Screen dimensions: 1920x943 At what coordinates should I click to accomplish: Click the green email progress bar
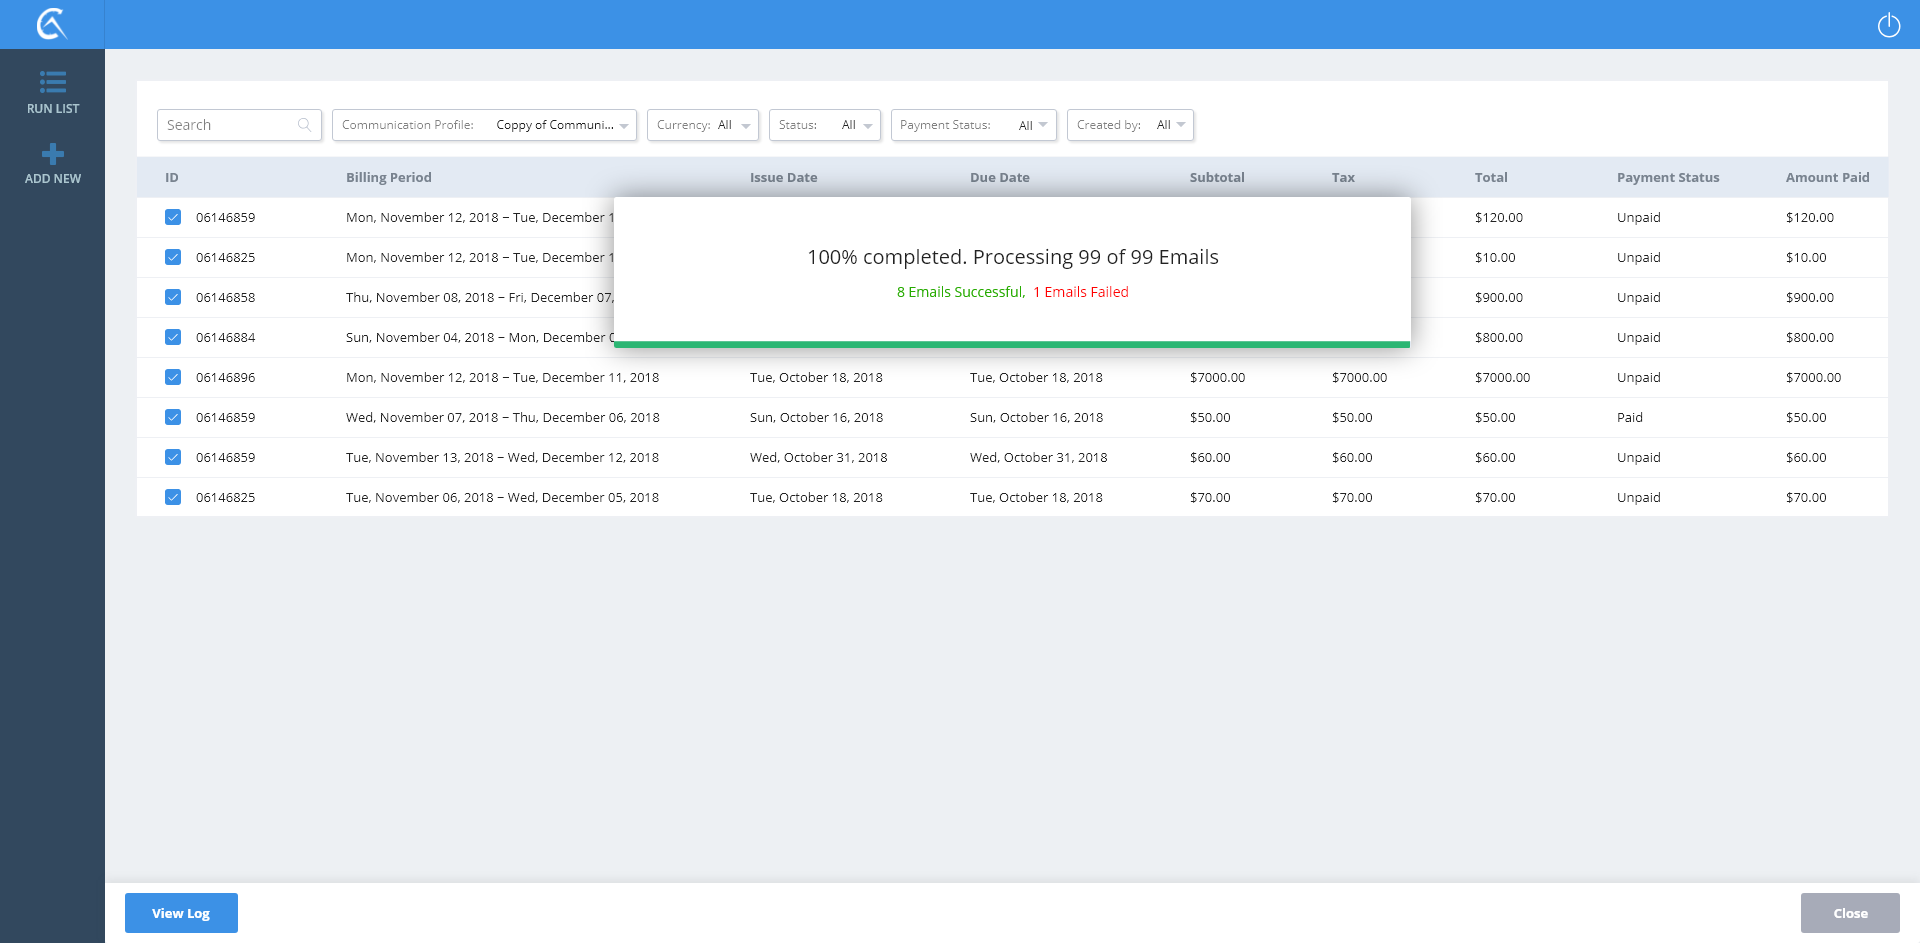pos(1011,344)
